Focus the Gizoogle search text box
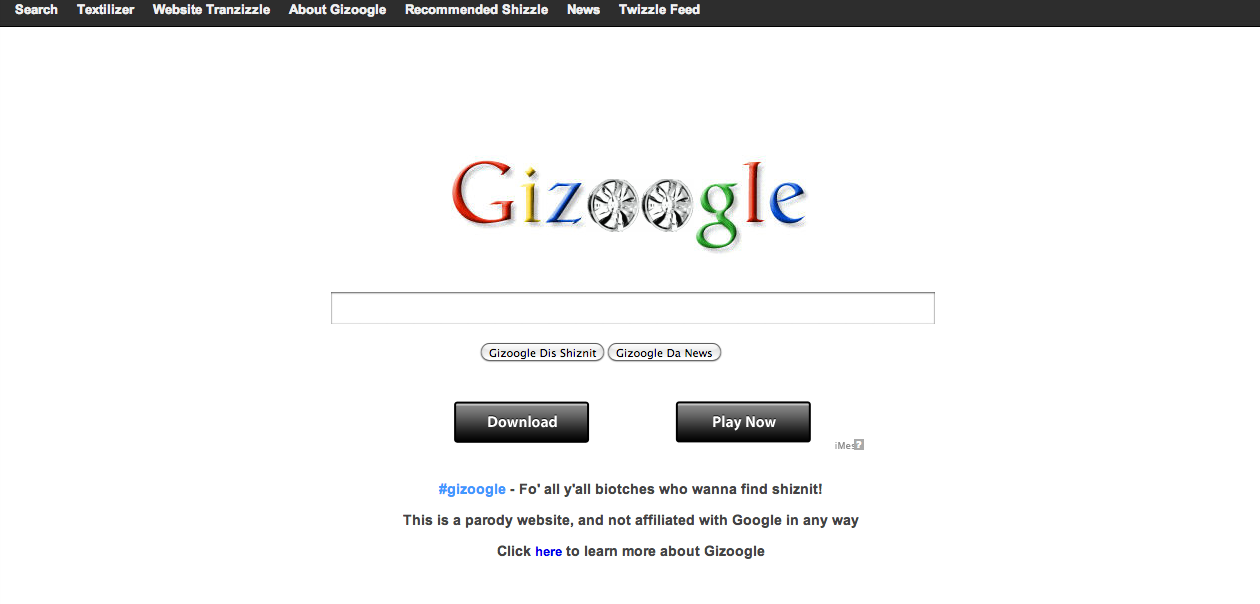 coord(633,308)
